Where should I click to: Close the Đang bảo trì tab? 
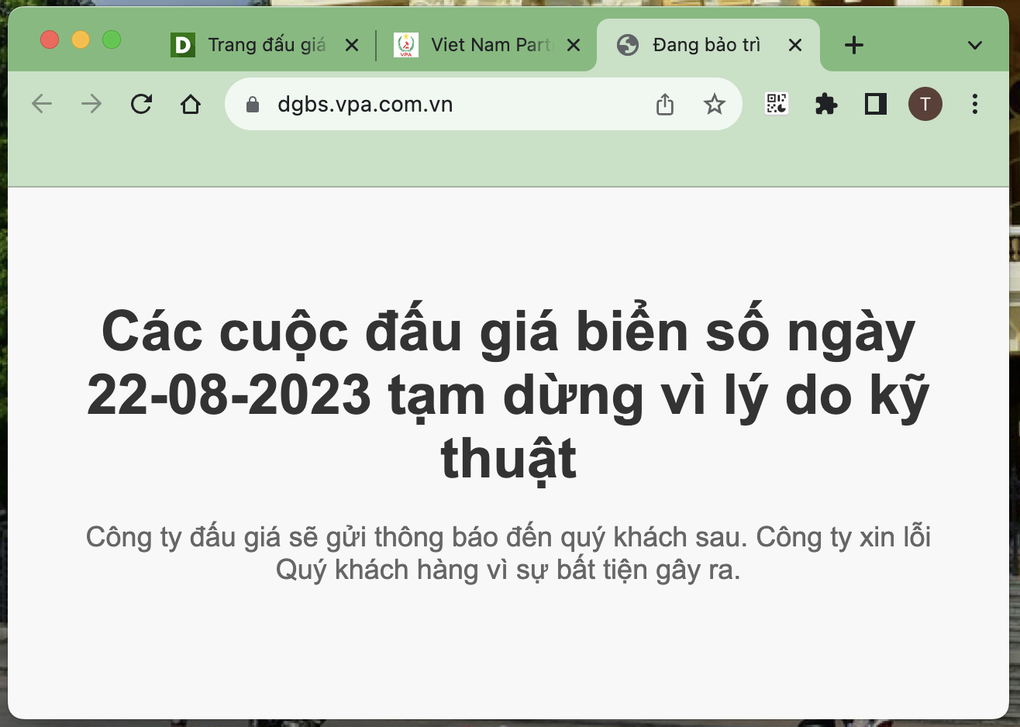pos(795,45)
